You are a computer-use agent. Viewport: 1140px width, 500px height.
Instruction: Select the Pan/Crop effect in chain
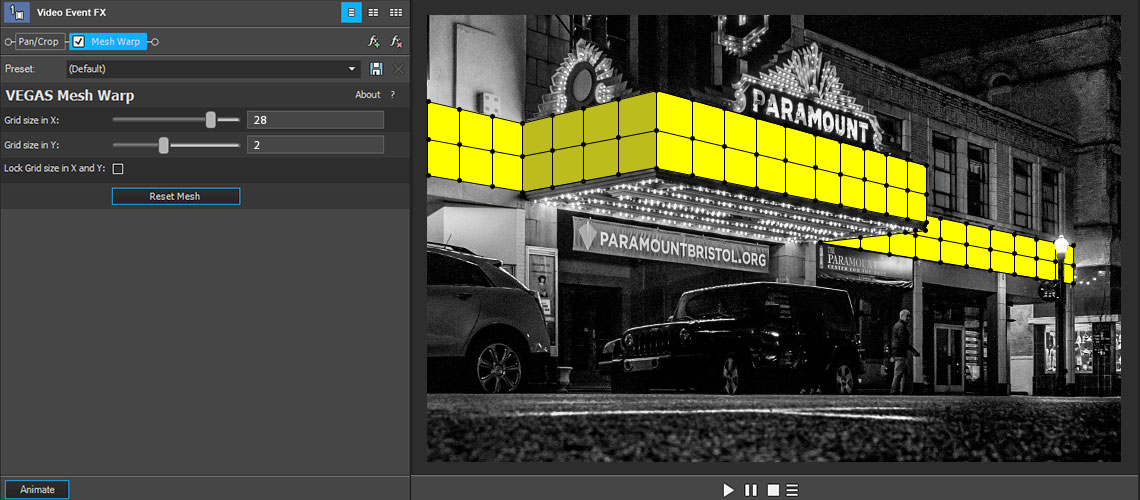pyautogui.click(x=40, y=41)
